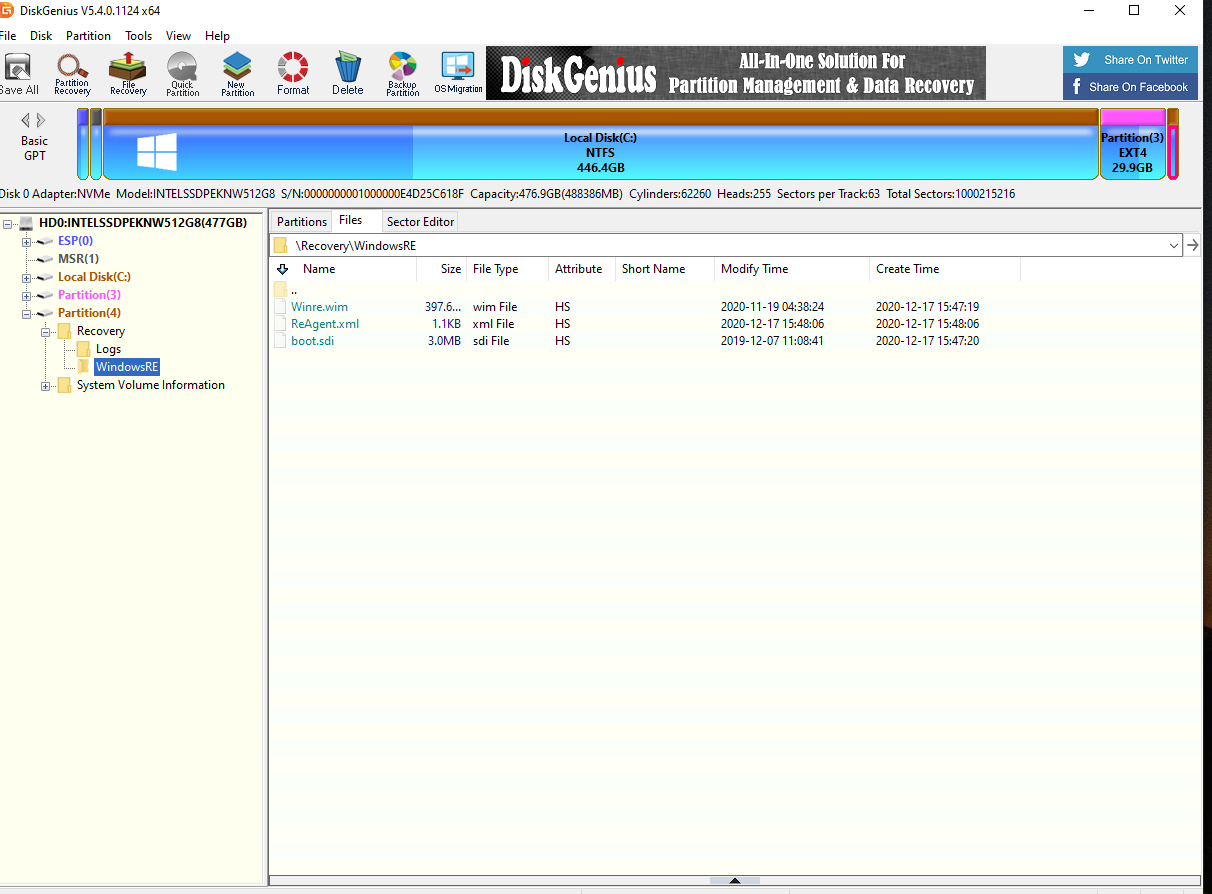
Task: Click the folder icon in the path bar
Action: click(281, 245)
